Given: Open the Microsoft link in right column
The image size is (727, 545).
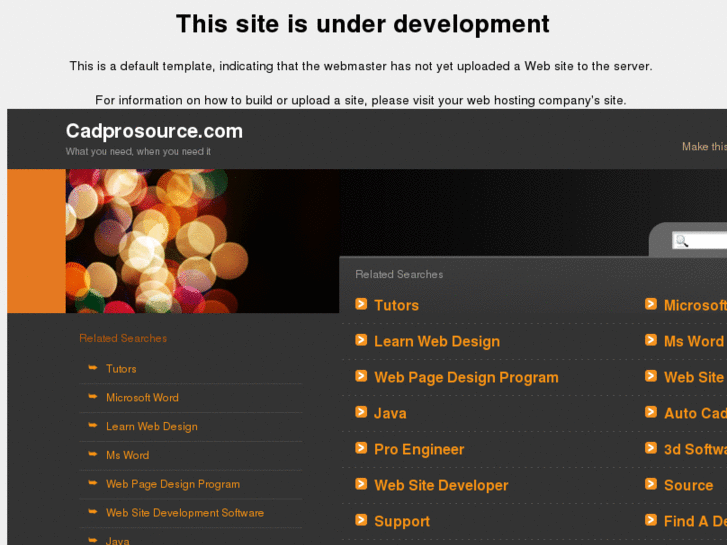Looking at the screenshot, I should click(695, 305).
